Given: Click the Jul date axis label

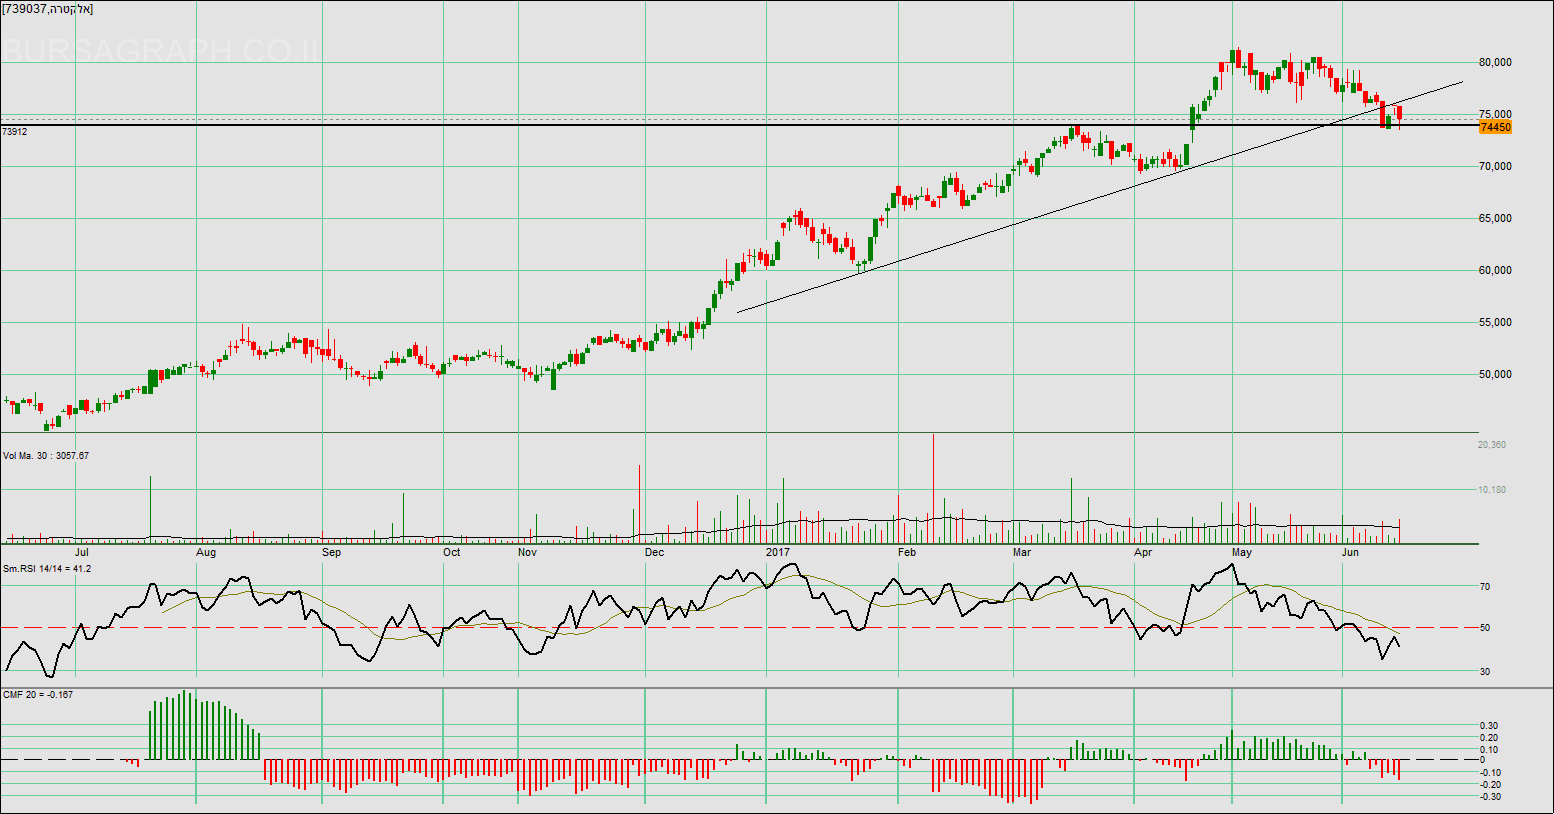Looking at the screenshot, I should [x=81, y=552].
